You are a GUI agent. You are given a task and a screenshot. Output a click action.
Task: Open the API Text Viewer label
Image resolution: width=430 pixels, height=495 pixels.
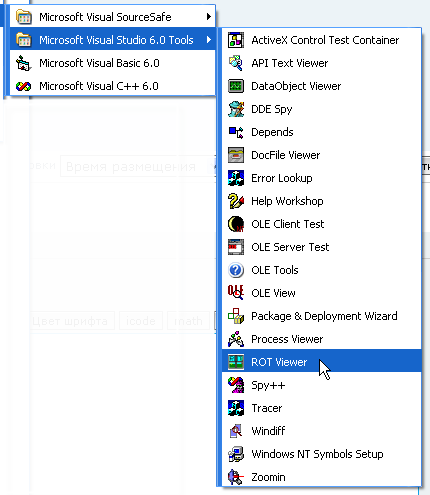click(290, 63)
